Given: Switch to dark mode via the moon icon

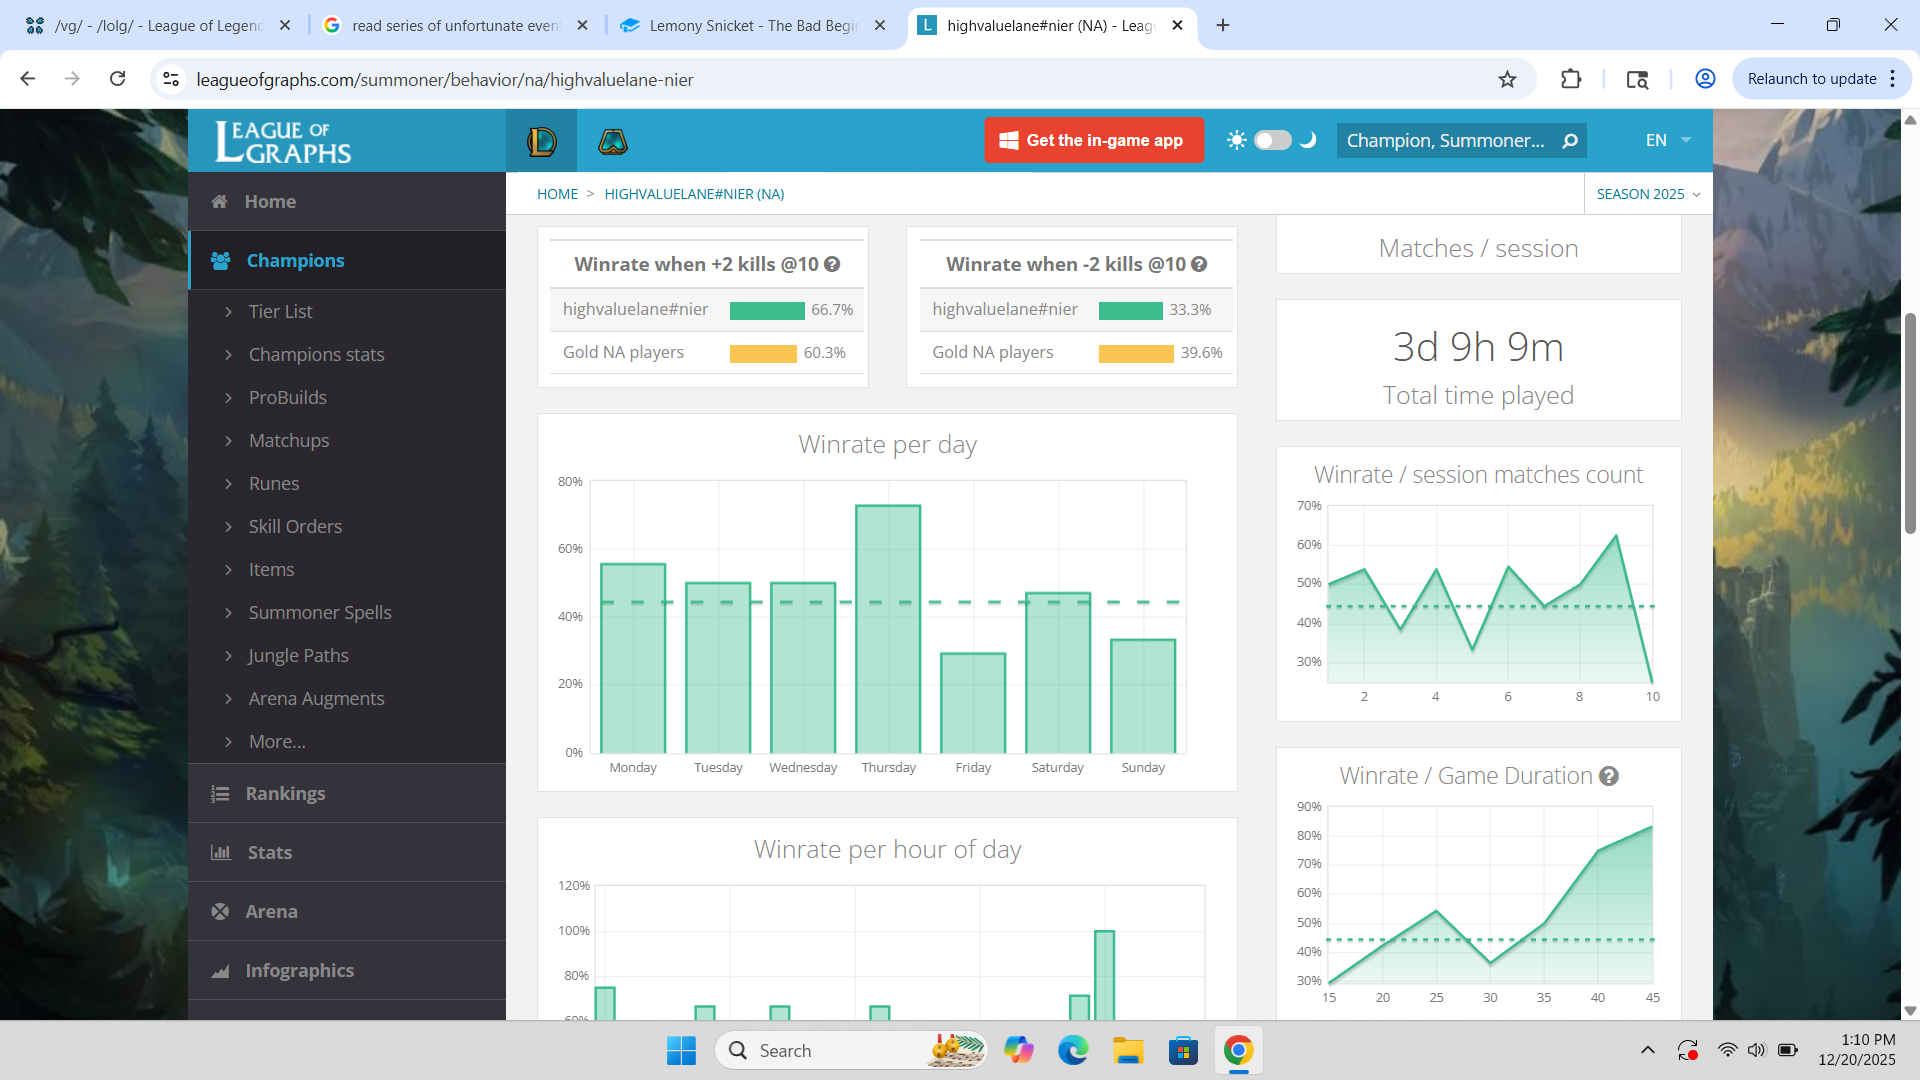Looking at the screenshot, I should [1308, 140].
